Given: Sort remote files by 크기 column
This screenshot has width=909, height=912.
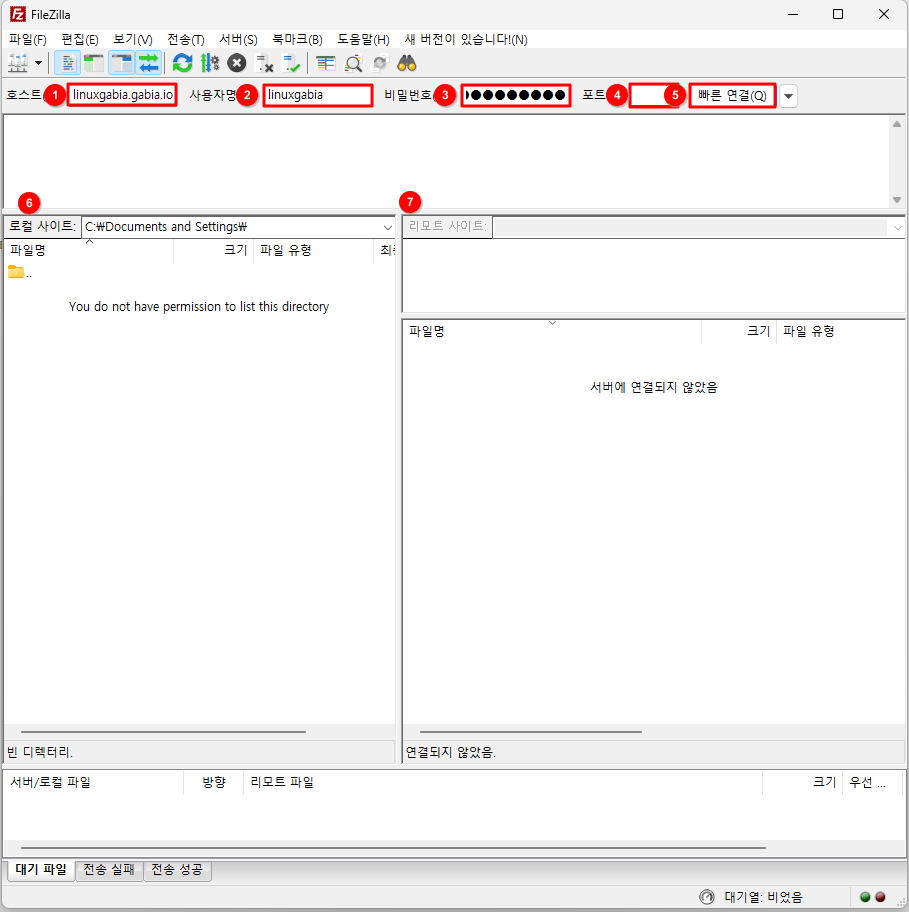Looking at the screenshot, I should click(x=739, y=331).
